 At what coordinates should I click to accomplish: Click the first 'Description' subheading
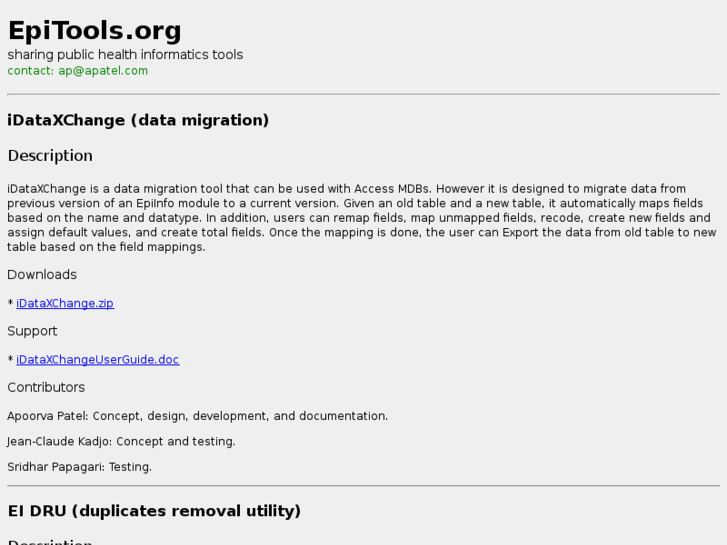tap(50, 156)
